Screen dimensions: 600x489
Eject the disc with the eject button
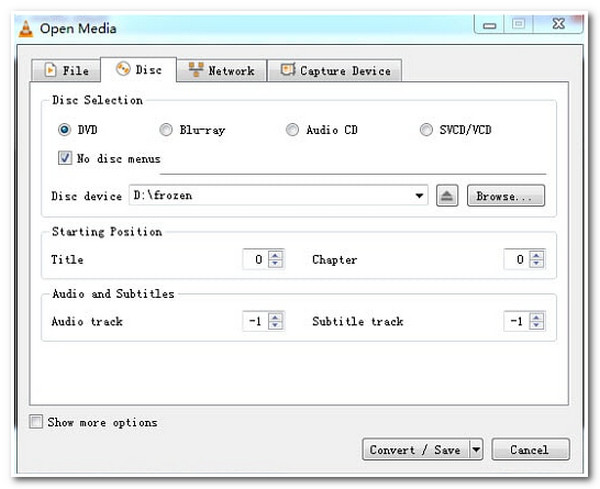447,196
